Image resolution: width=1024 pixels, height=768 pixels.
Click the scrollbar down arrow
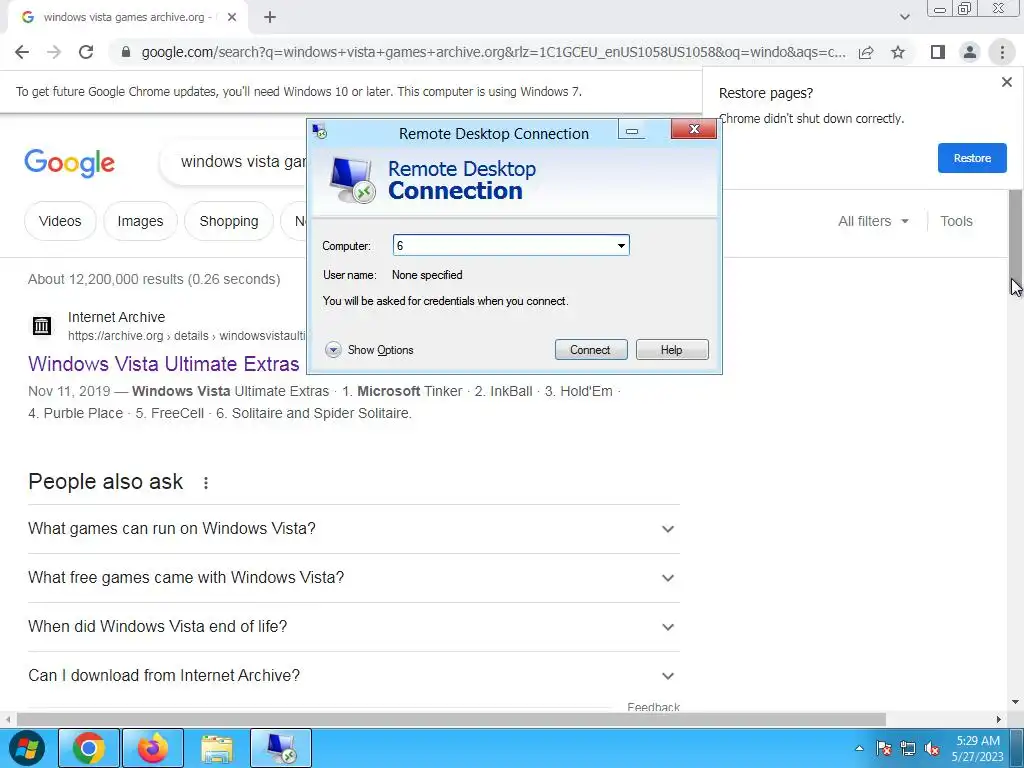click(x=1015, y=703)
